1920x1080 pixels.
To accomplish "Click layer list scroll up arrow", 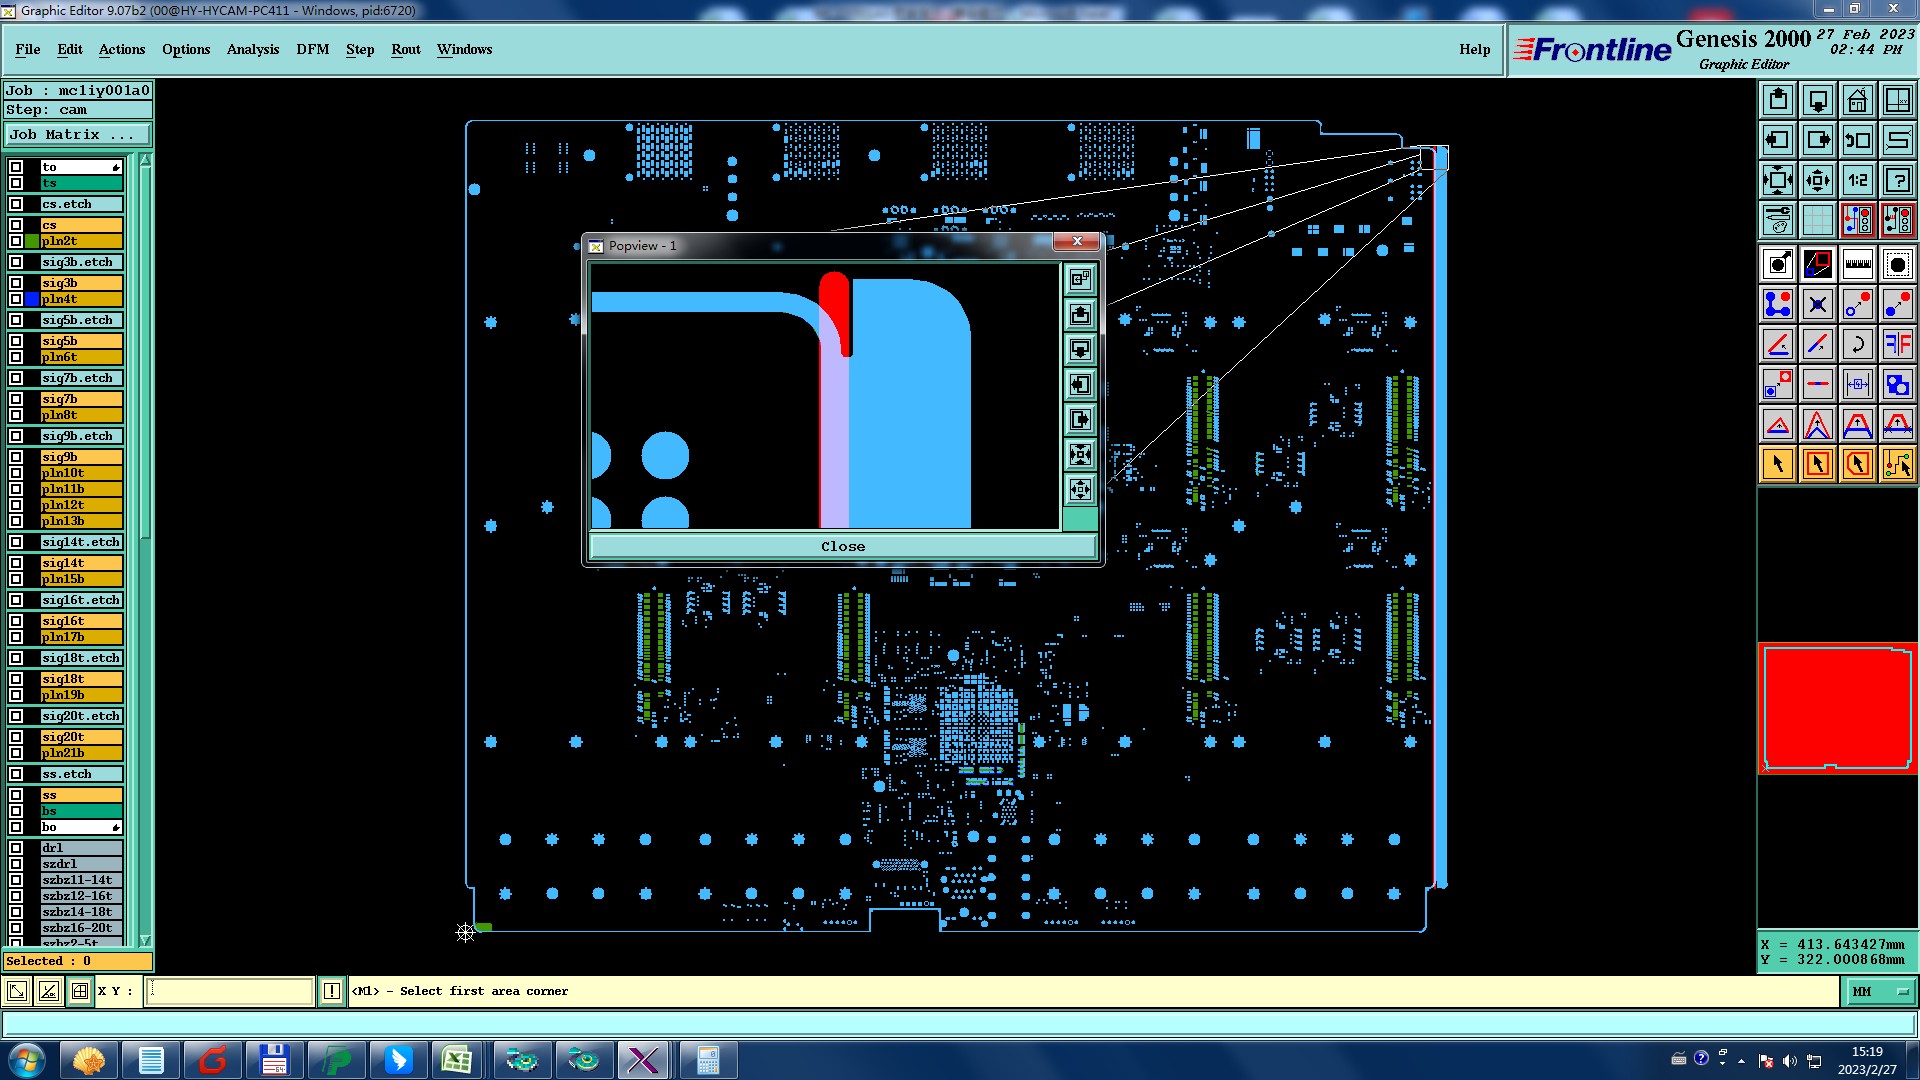I will [x=145, y=159].
